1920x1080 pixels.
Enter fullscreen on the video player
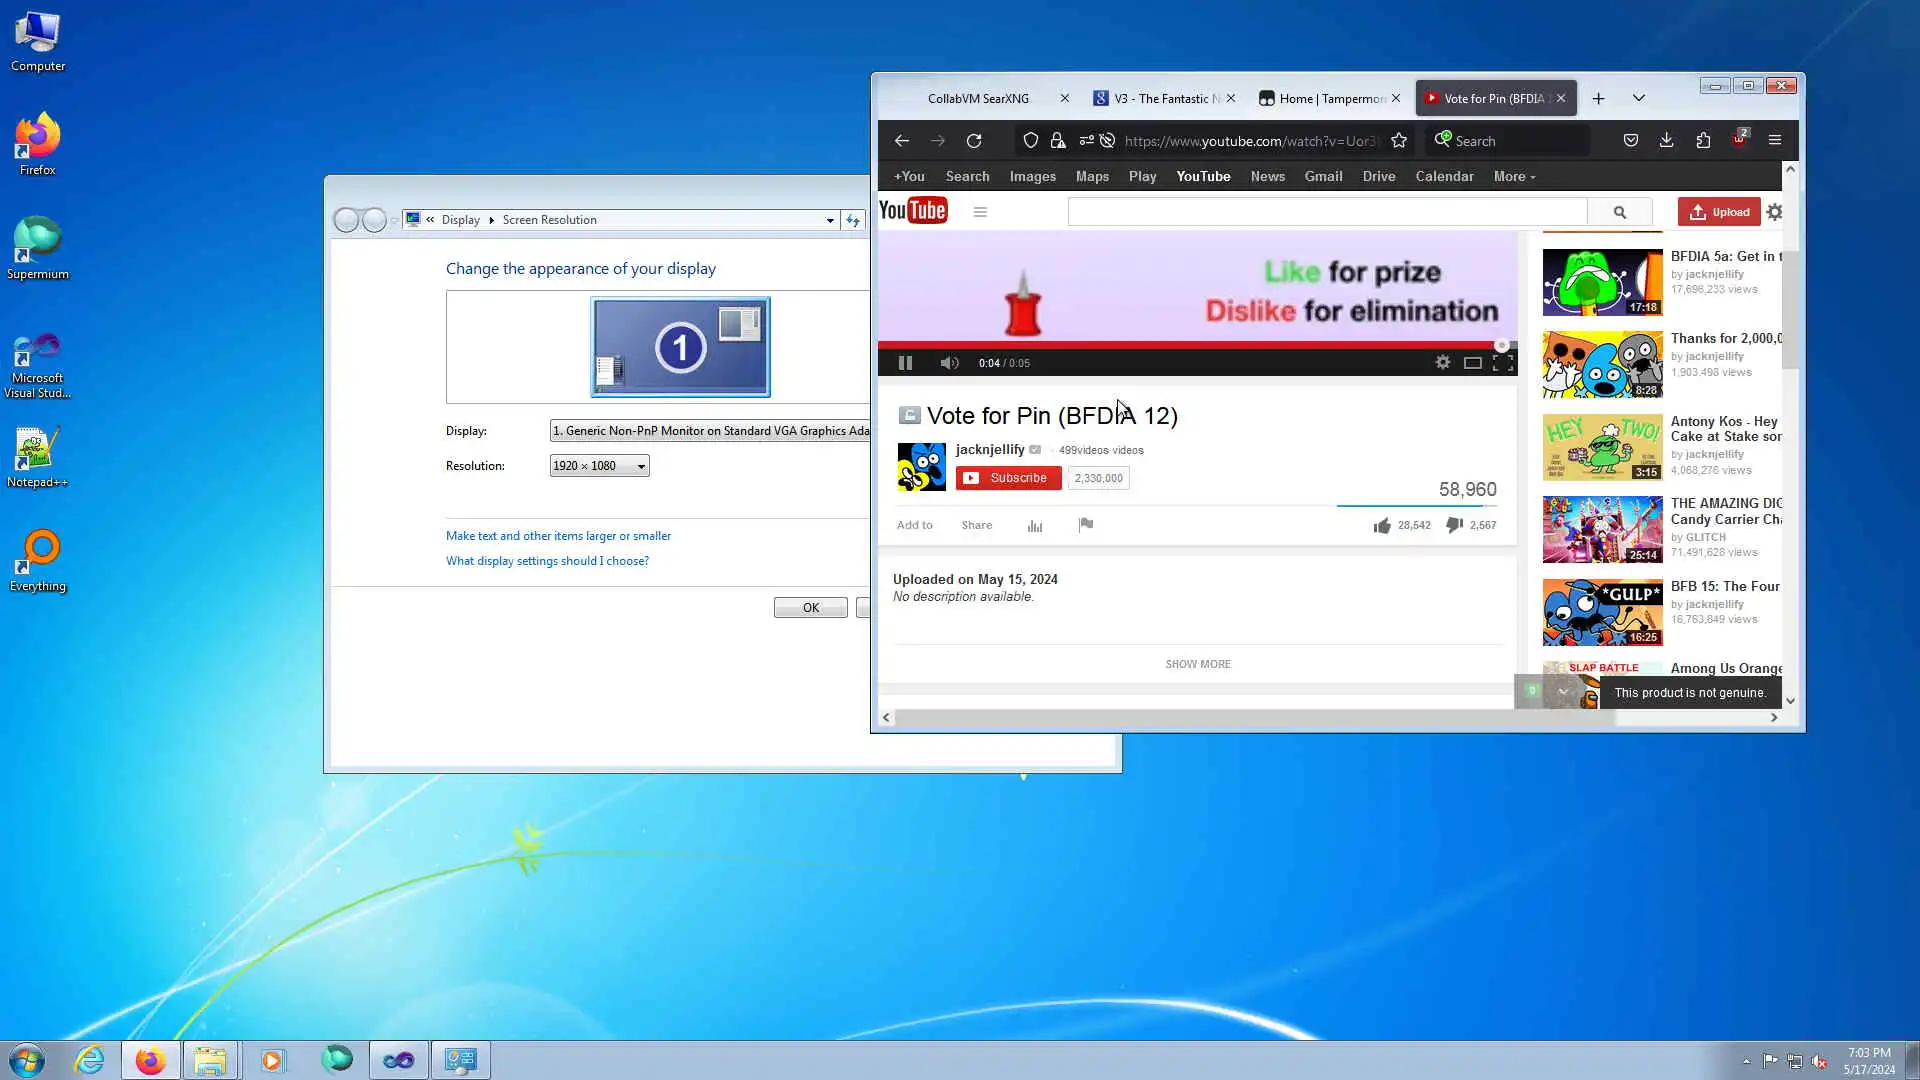coord(1502,363)
